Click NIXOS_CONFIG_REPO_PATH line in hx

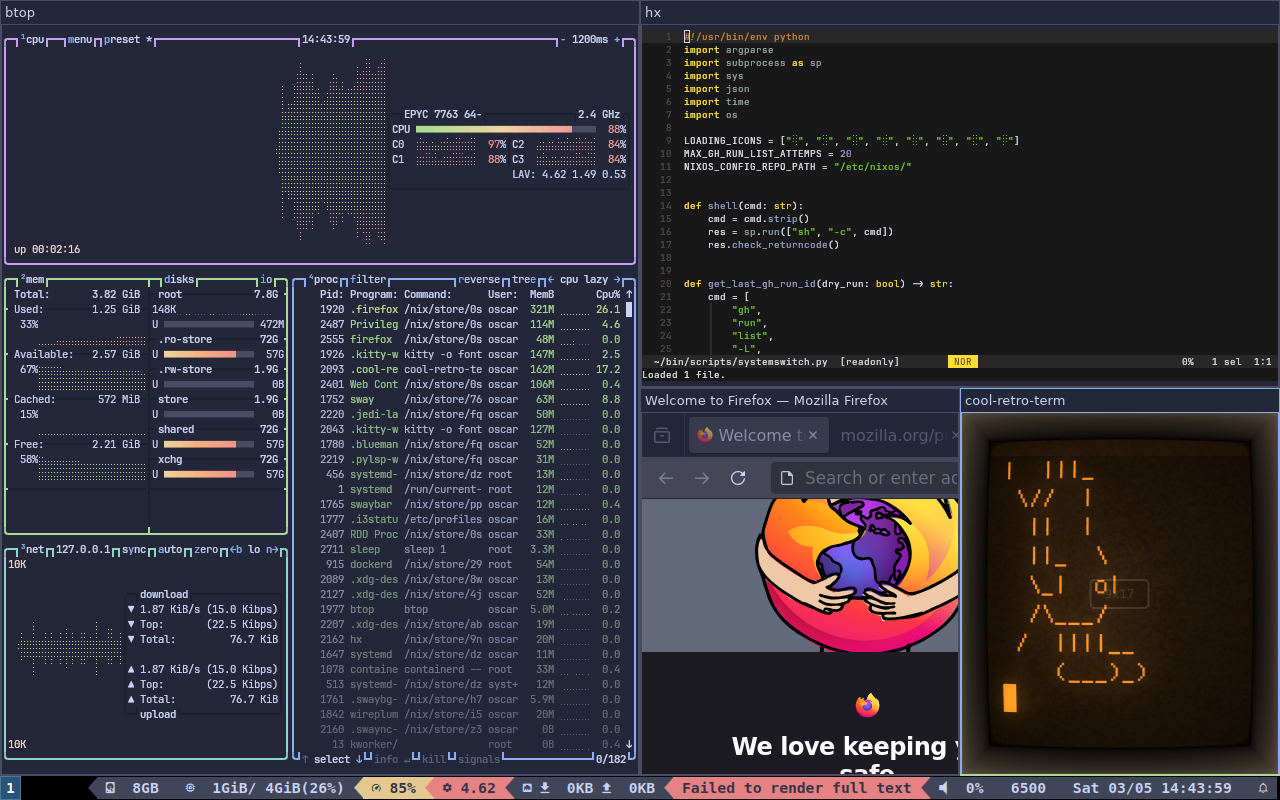coord(798,167)
